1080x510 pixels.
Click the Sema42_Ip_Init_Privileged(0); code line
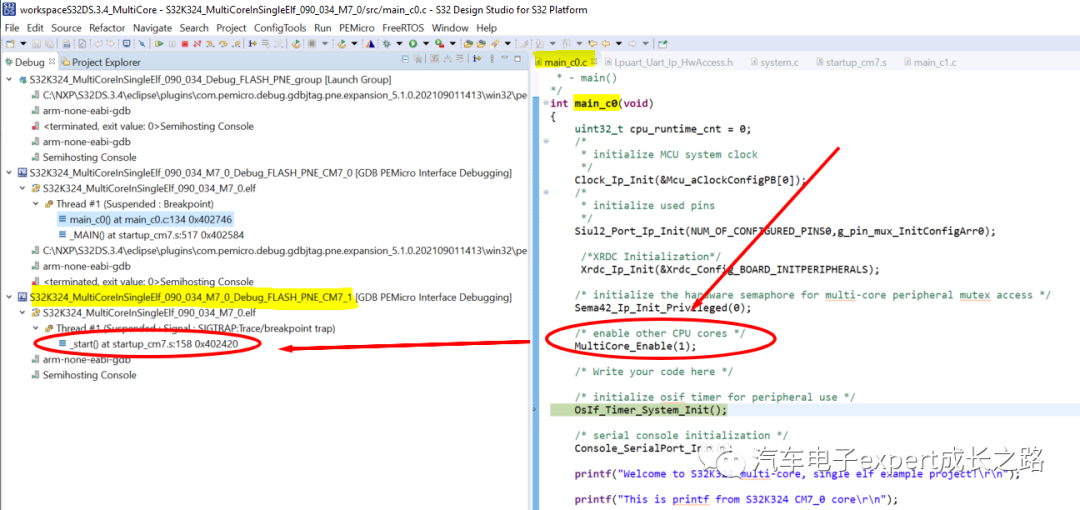click(x=662, y=307)
